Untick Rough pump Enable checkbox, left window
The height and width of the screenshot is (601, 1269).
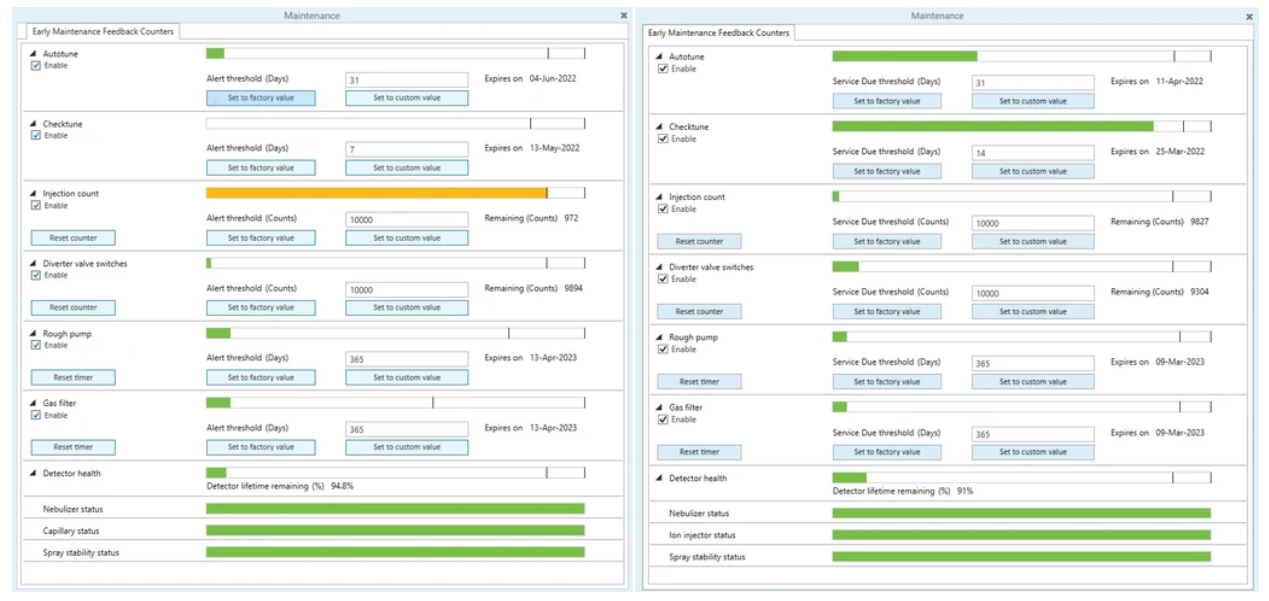[x=37, y=345]
